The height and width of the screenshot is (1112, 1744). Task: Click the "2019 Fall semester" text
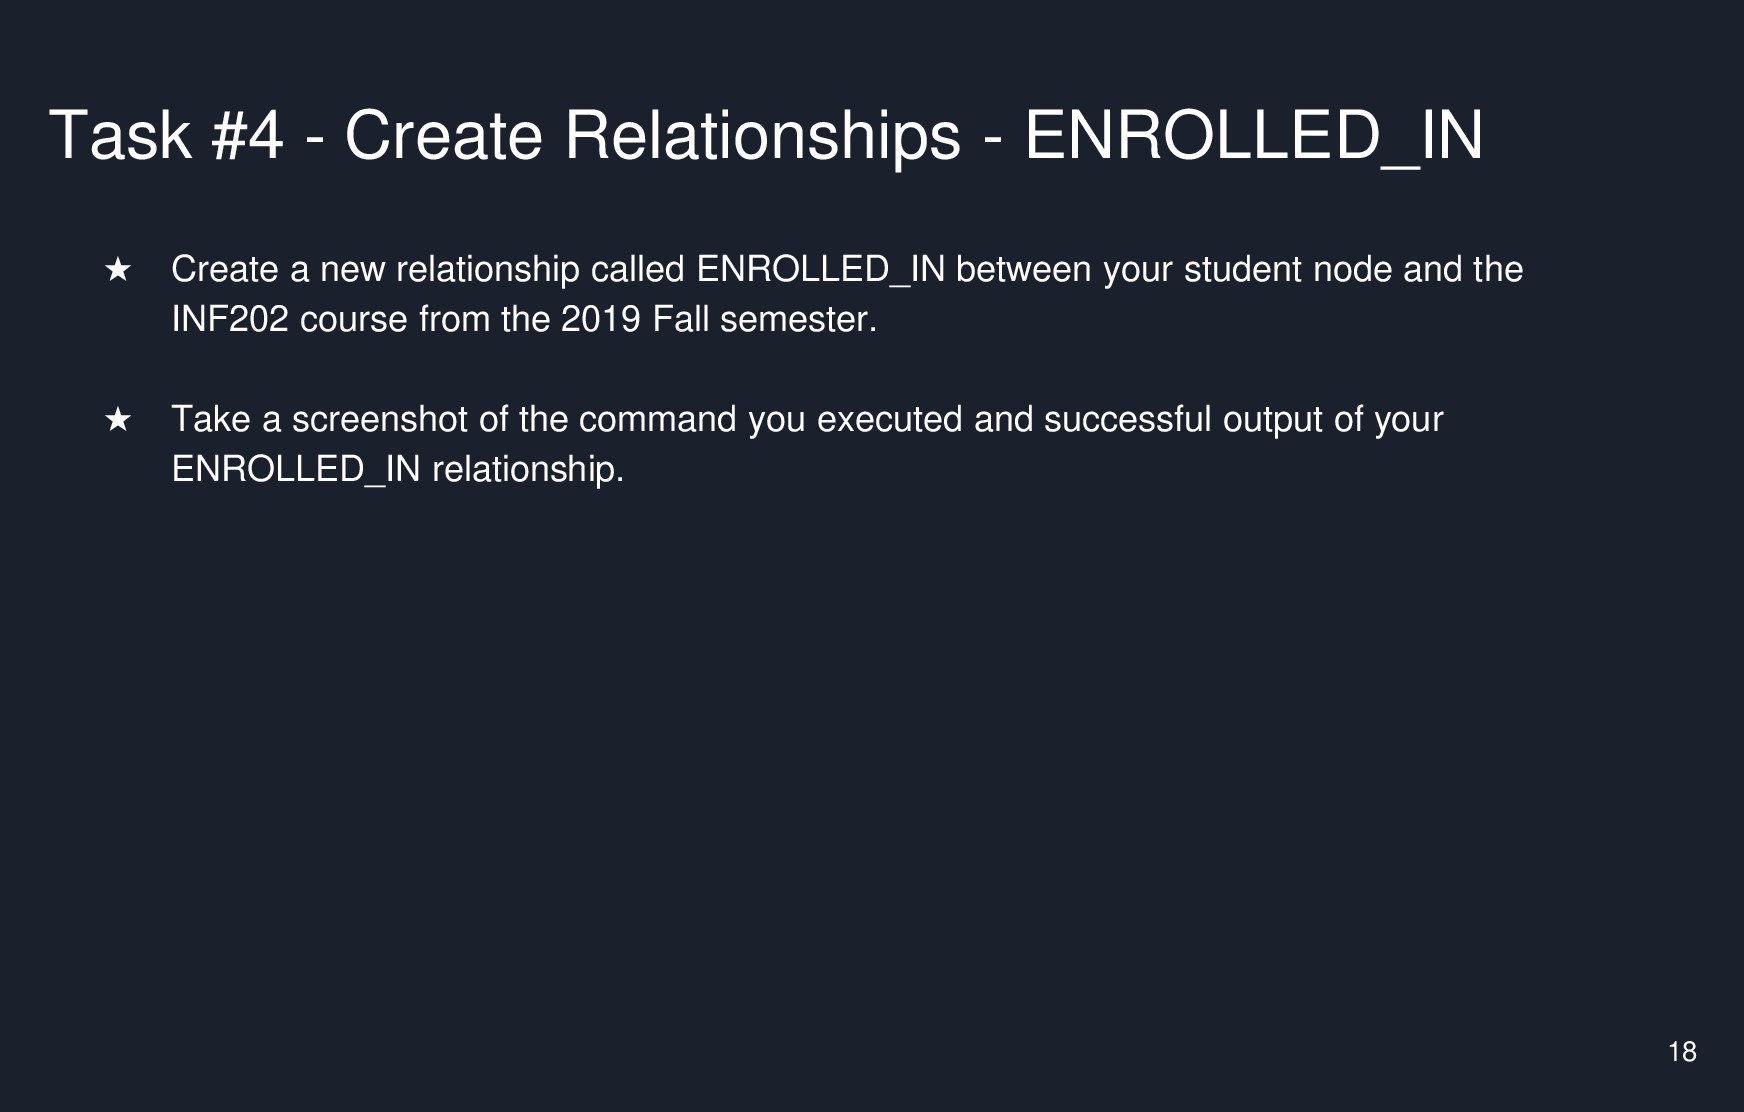pos(718,320)
